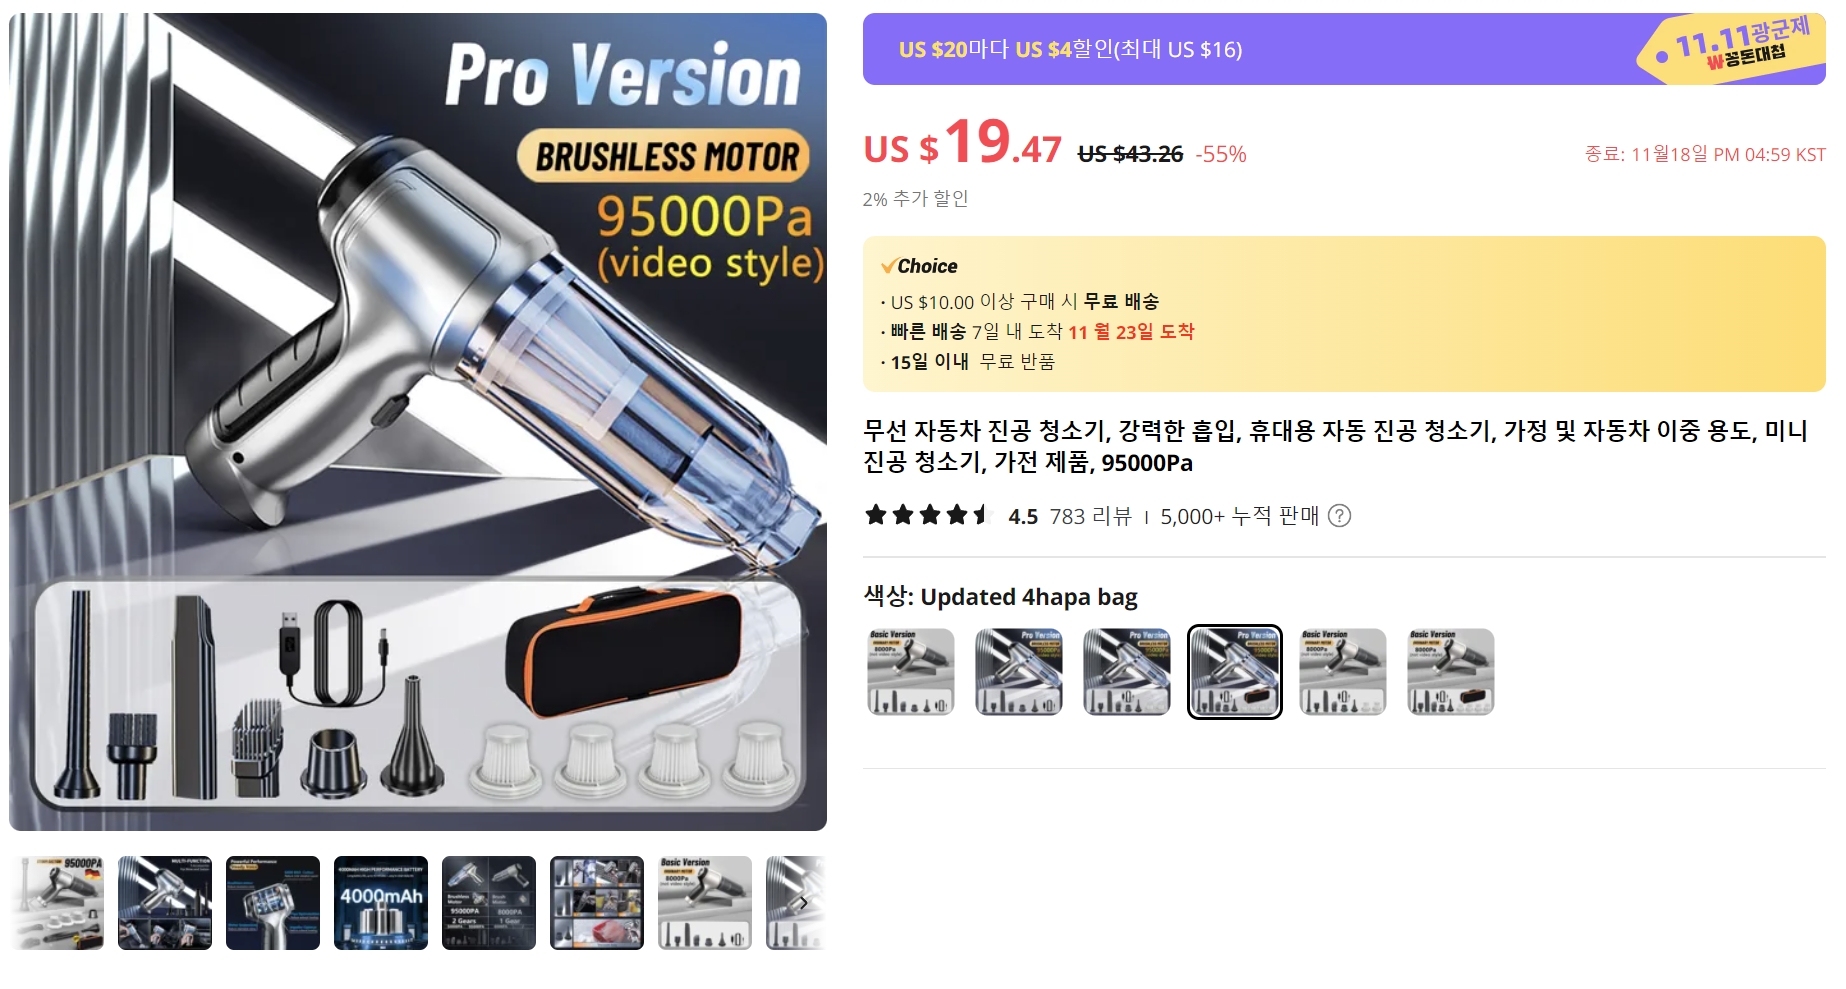View the multi-function gallery thumbnail

tap(165, 903)
